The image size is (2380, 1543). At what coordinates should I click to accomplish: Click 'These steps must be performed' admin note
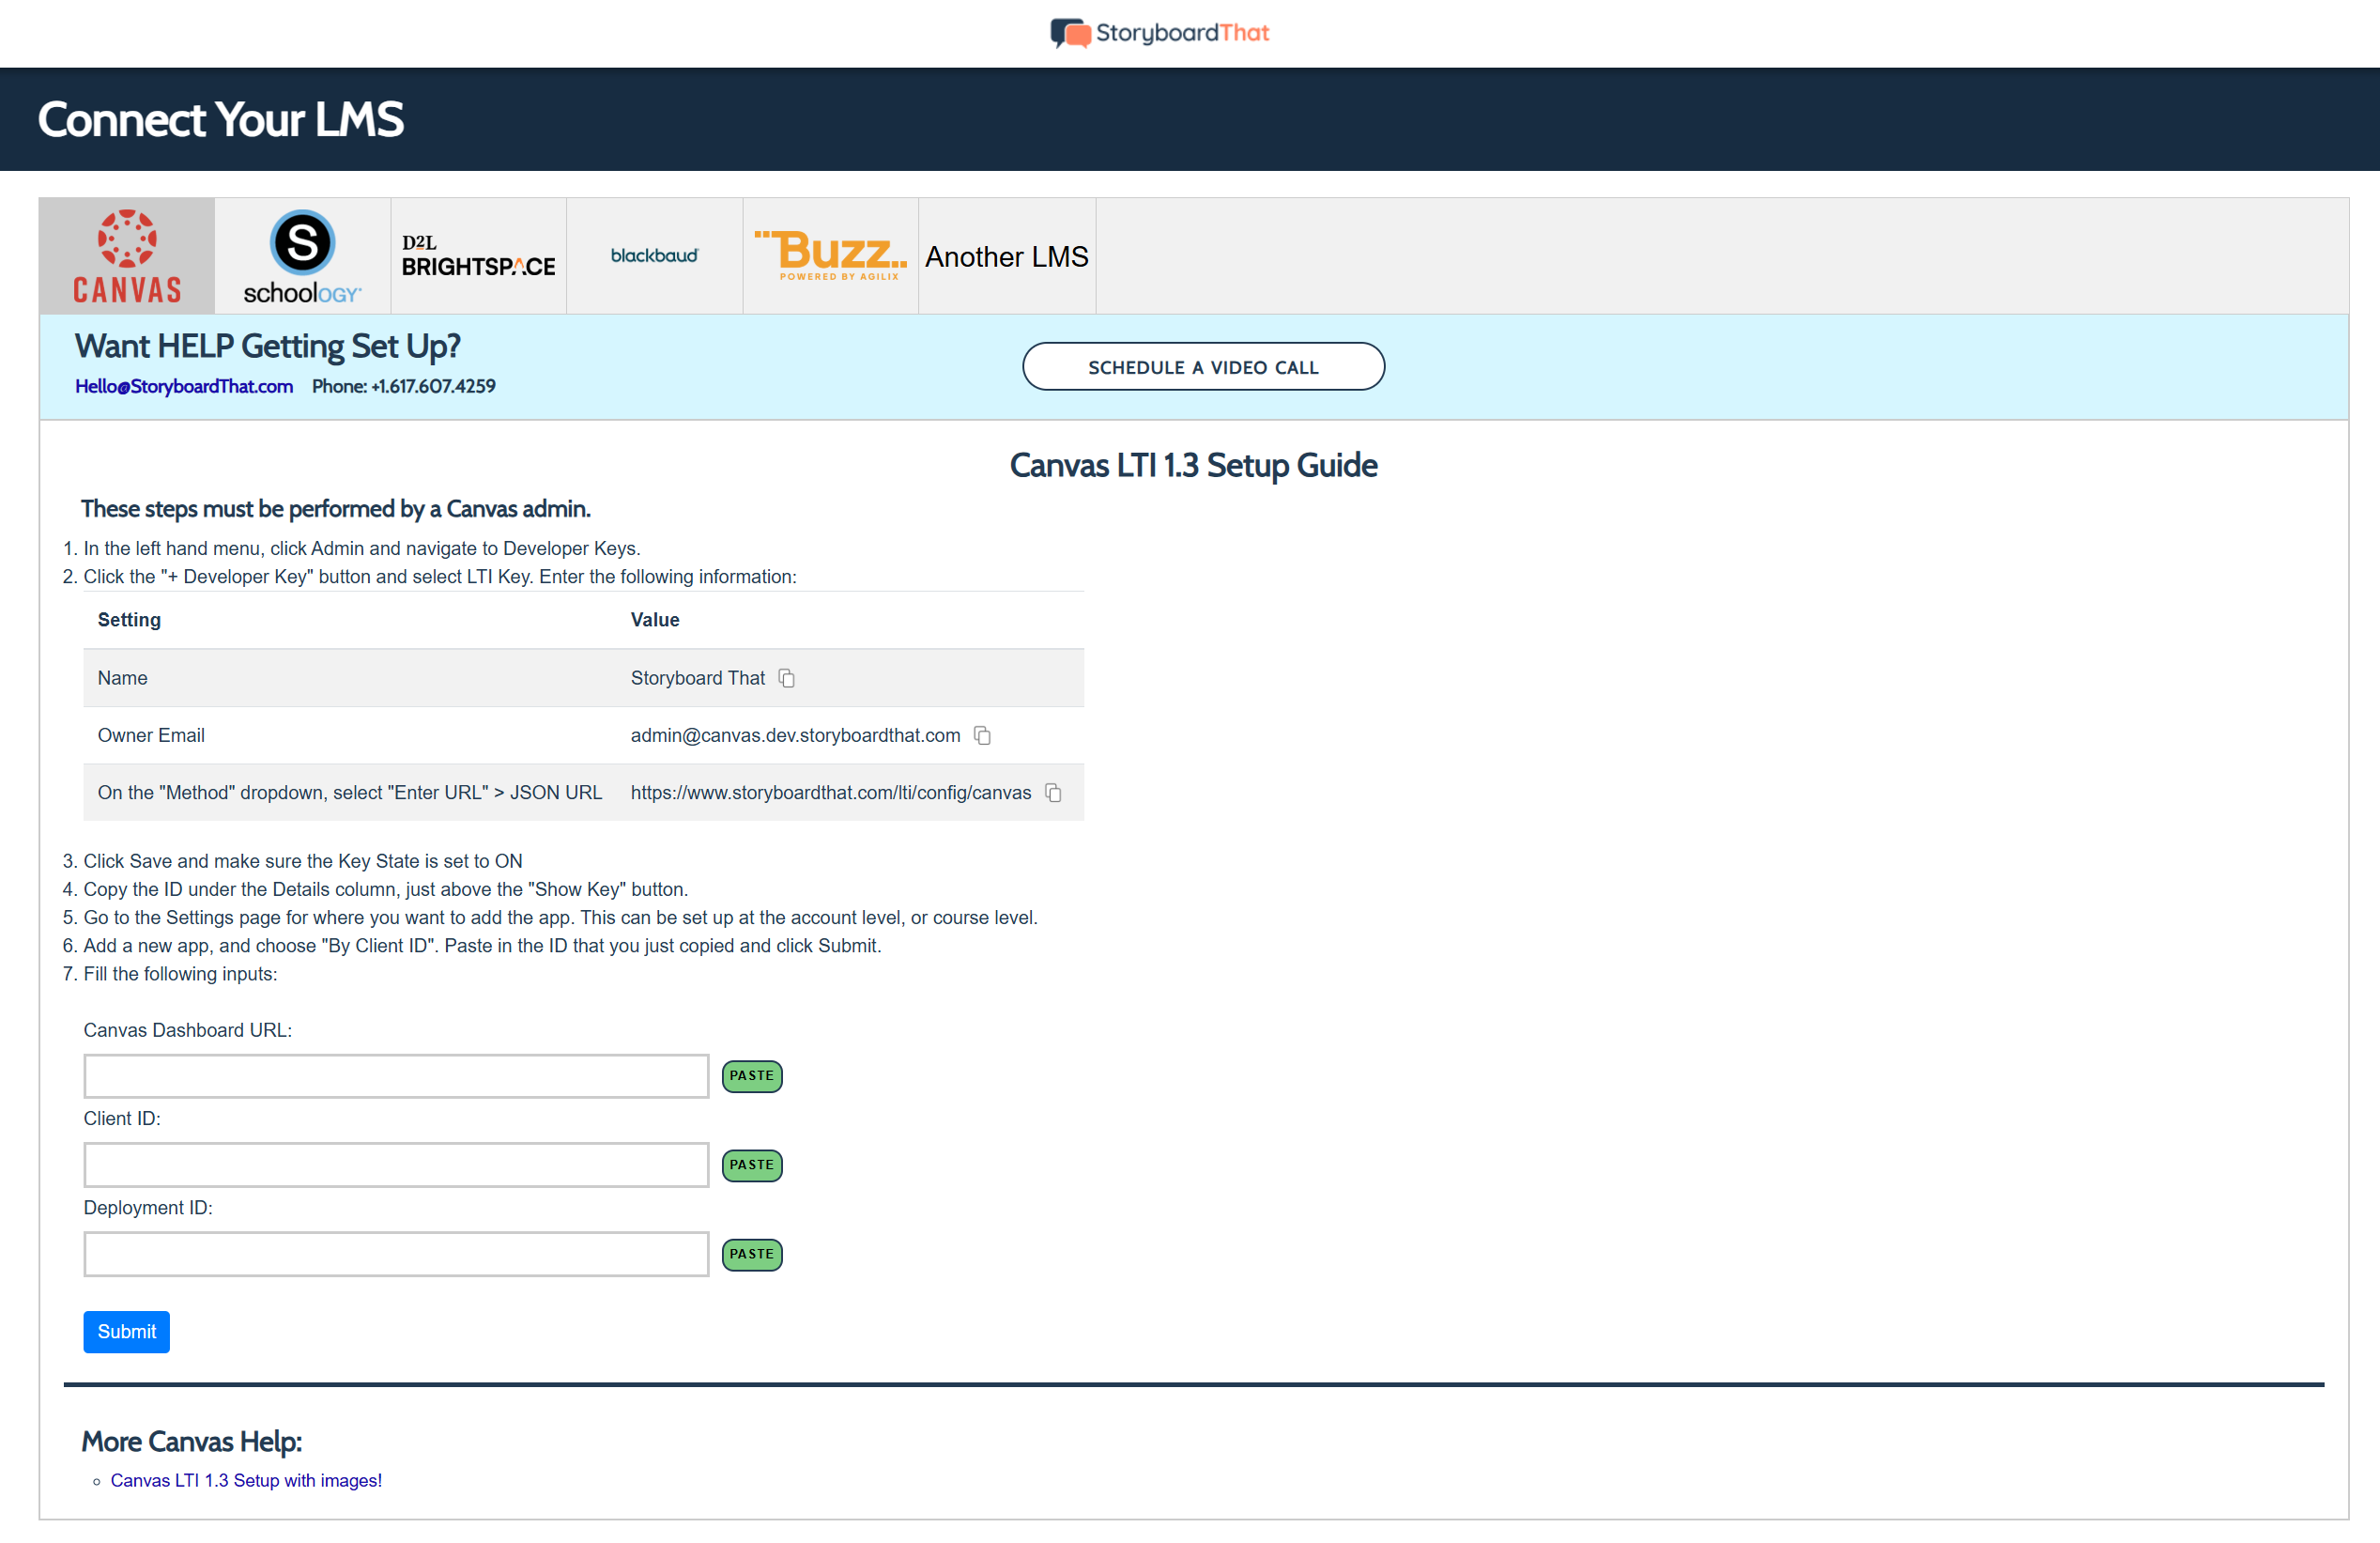pyautogui.click(x=336, y=509)
